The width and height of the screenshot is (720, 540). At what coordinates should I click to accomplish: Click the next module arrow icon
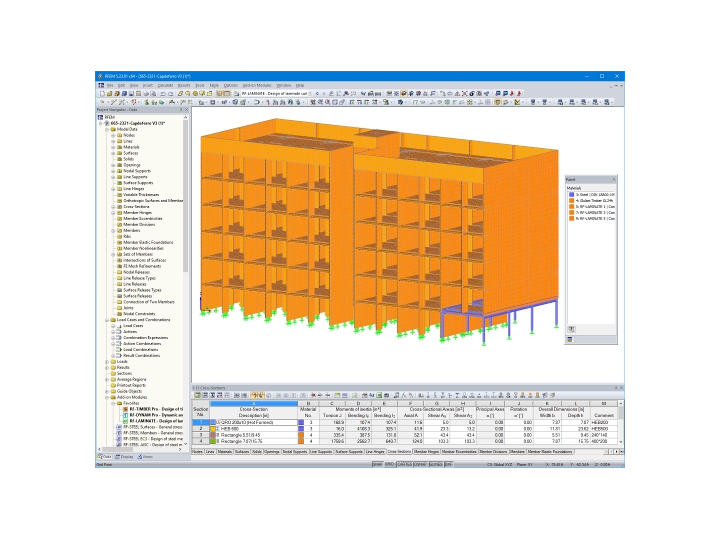click(323, 93)
